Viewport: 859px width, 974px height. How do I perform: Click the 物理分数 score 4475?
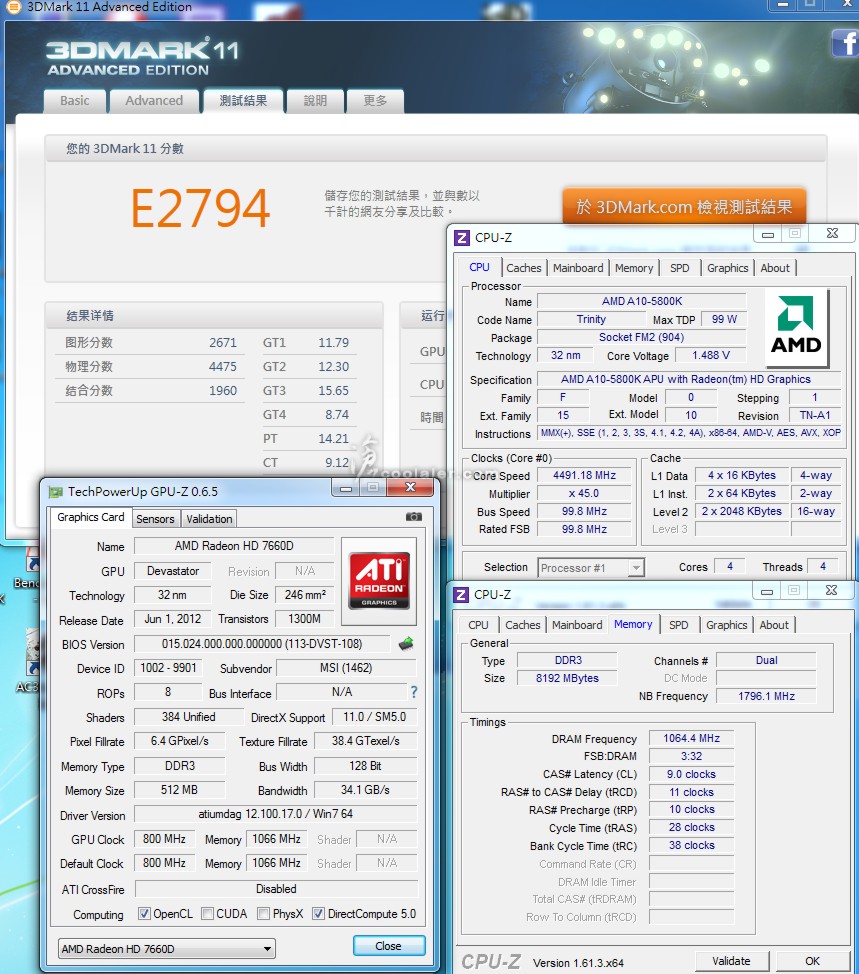pyautogui.click(x=223, y=366)
